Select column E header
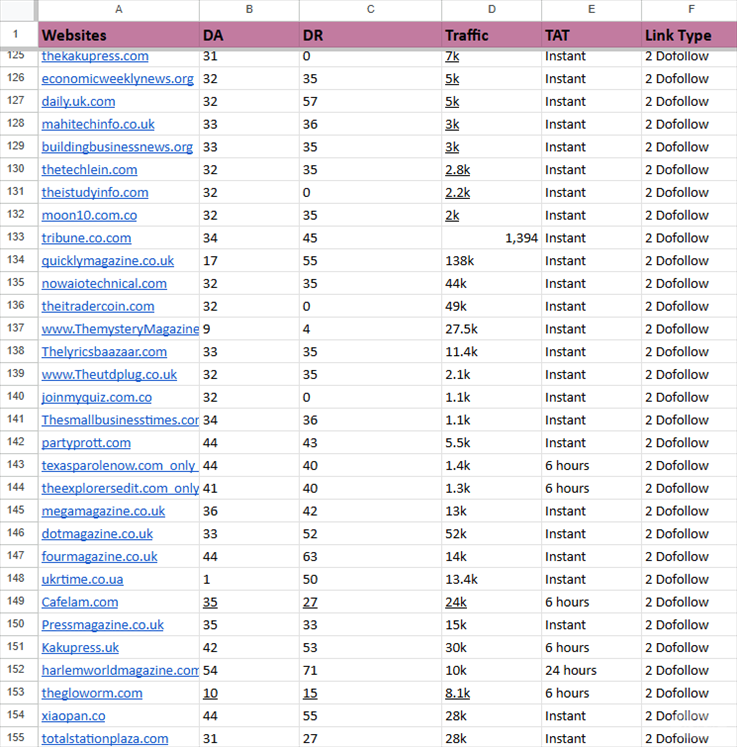This screenshot has width=737, height=747. point(591,10)
